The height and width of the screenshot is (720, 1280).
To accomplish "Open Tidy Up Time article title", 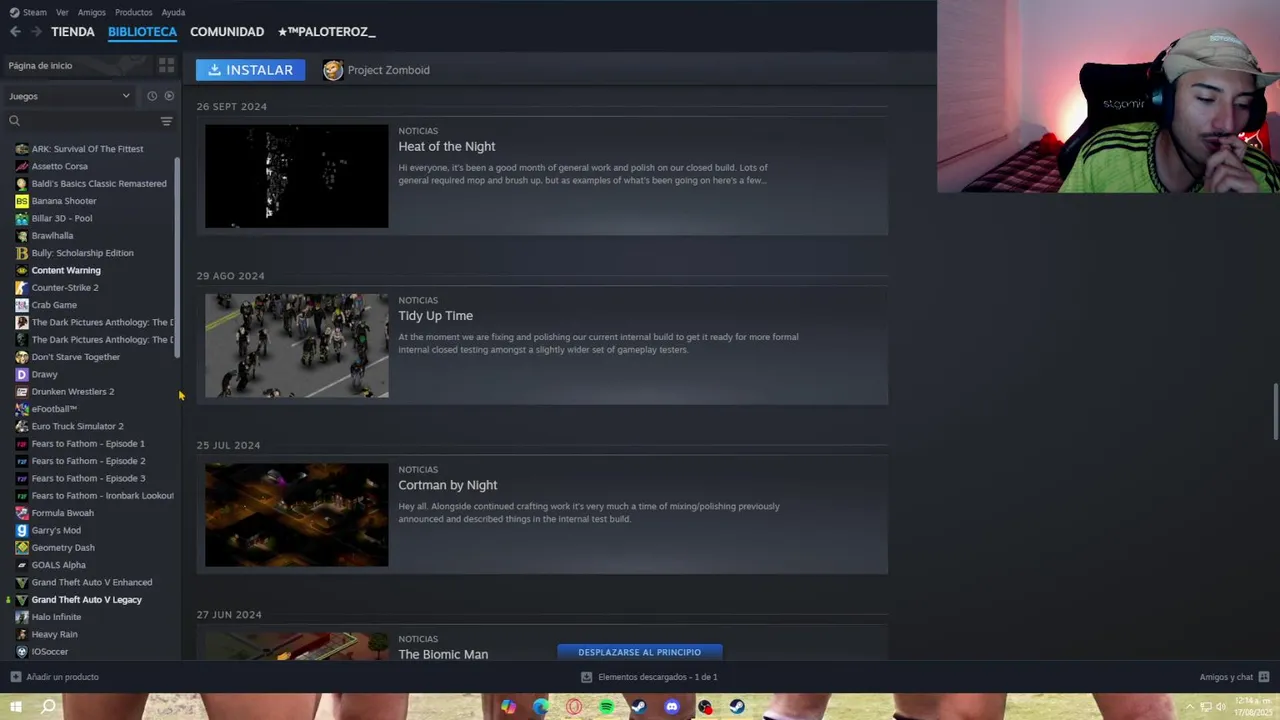I will 436,316.
